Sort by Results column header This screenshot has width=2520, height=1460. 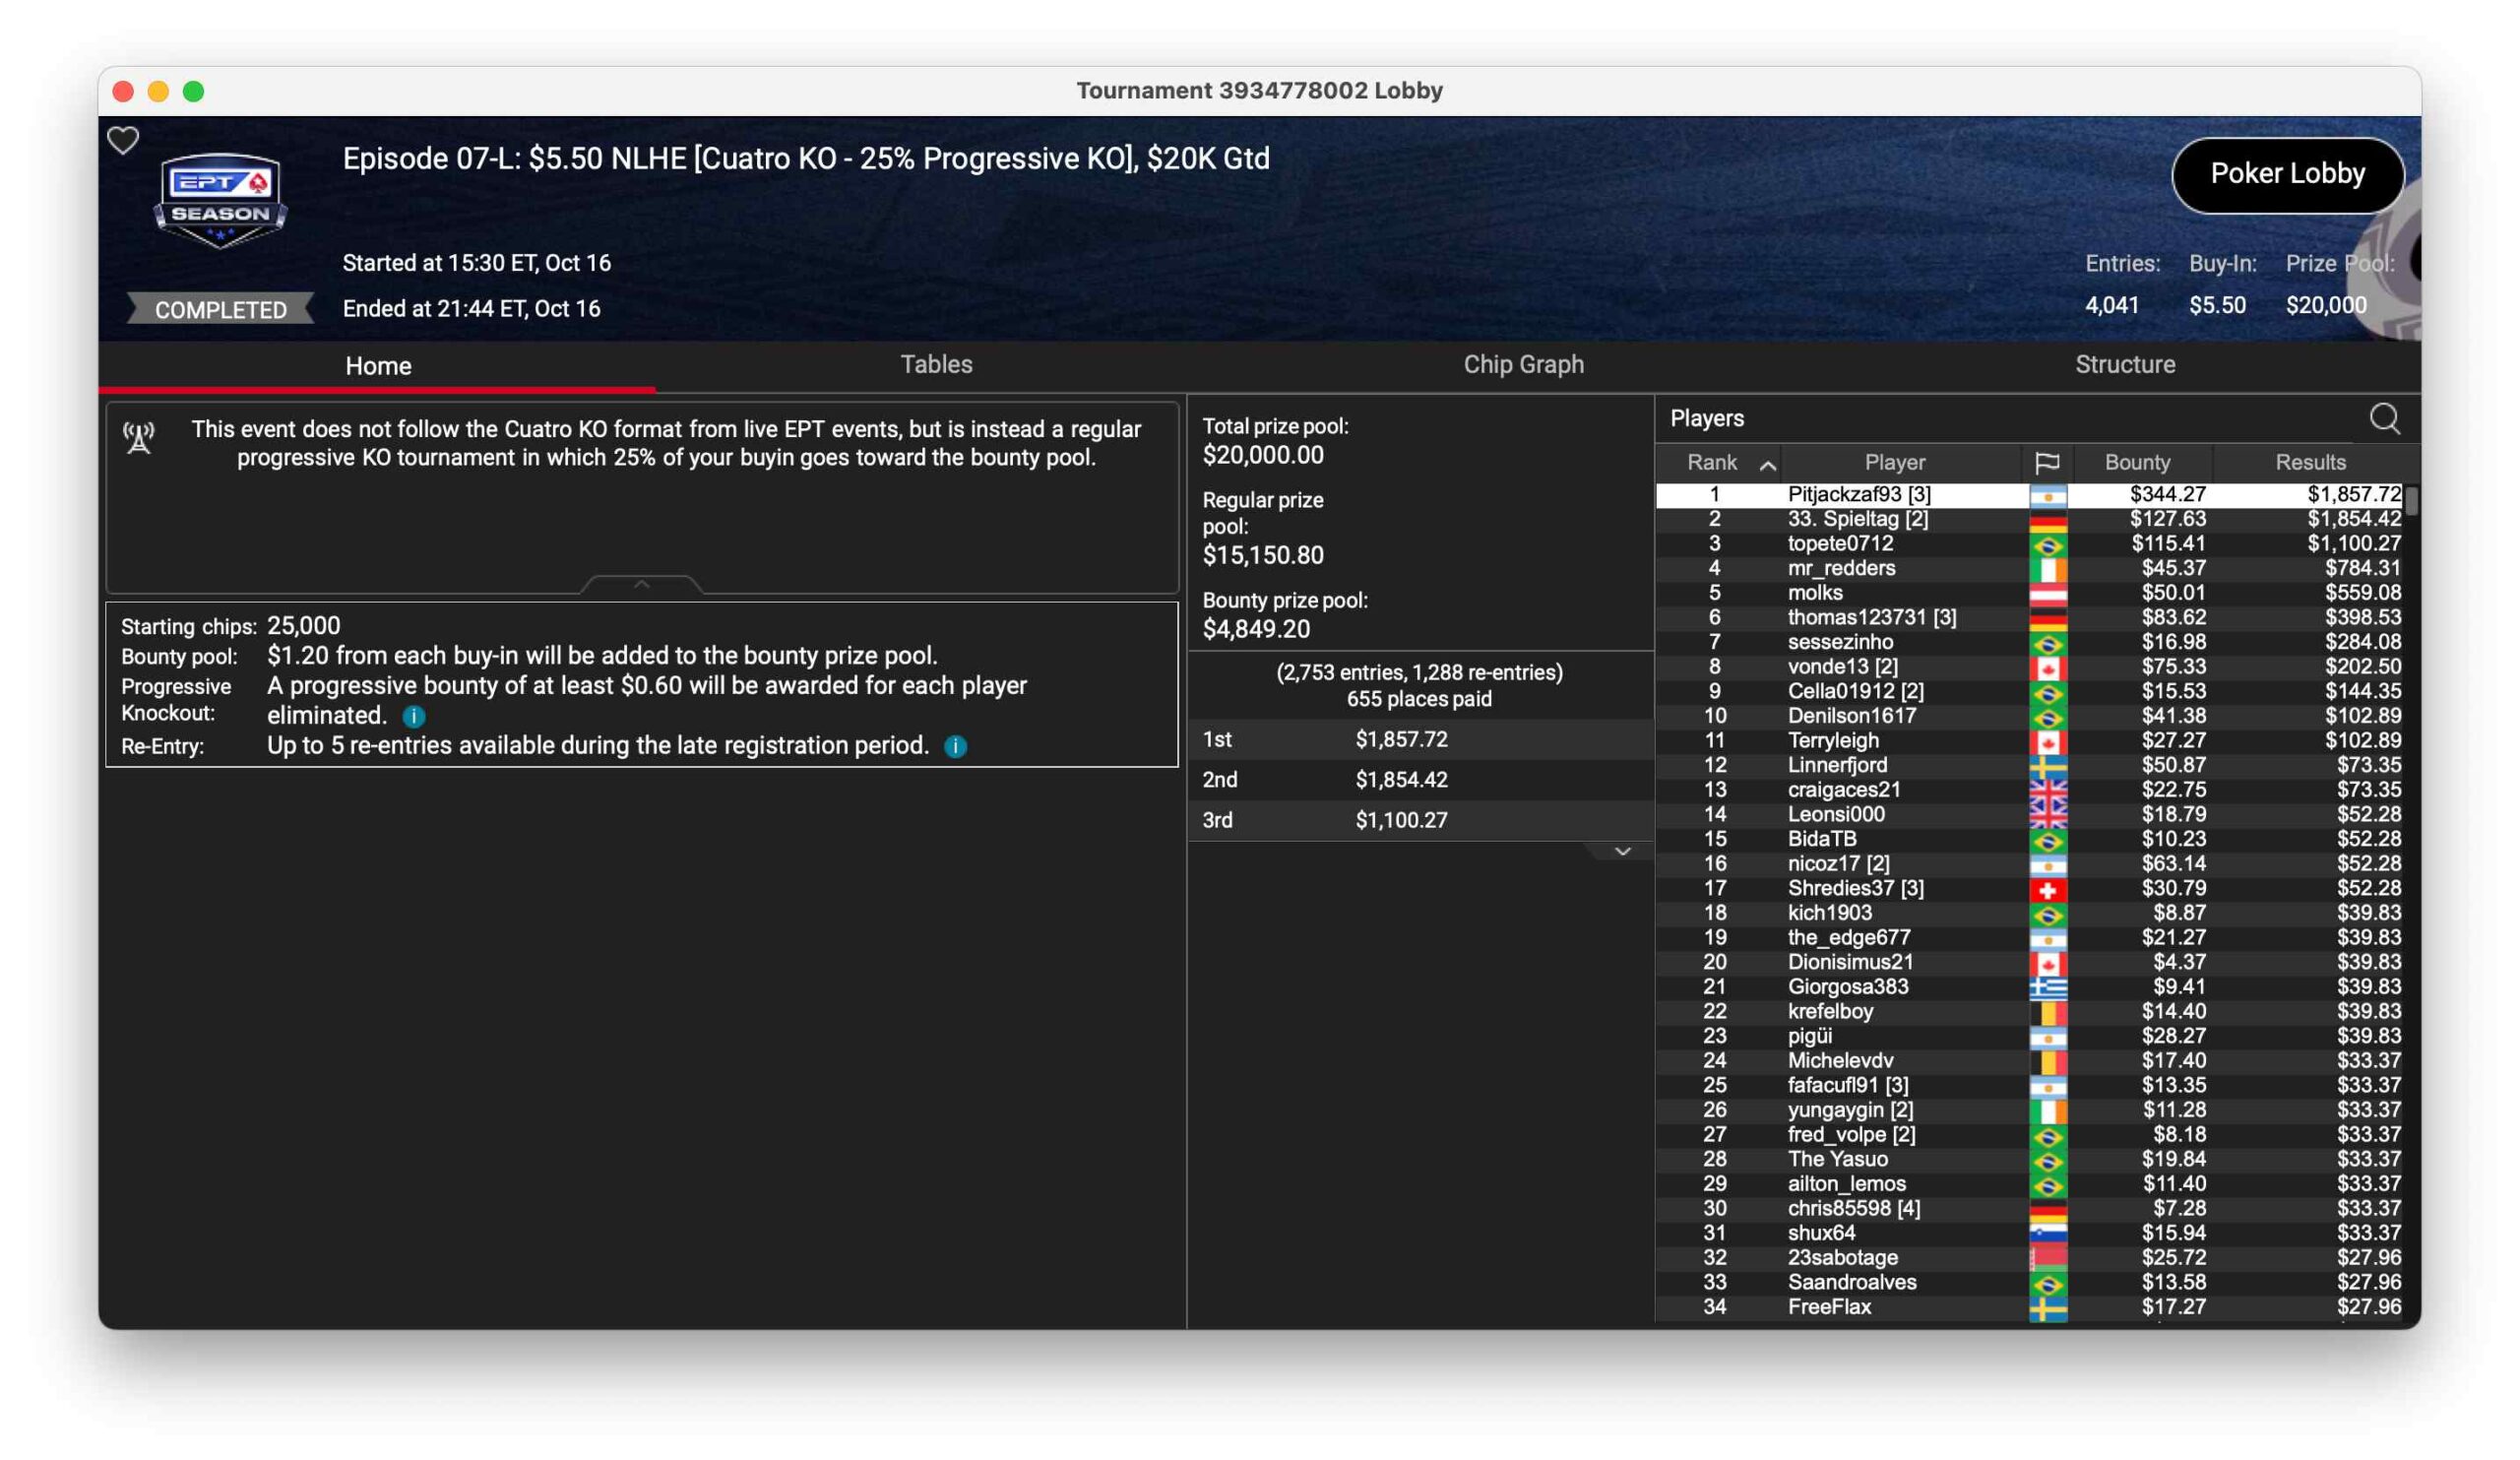2309,462
